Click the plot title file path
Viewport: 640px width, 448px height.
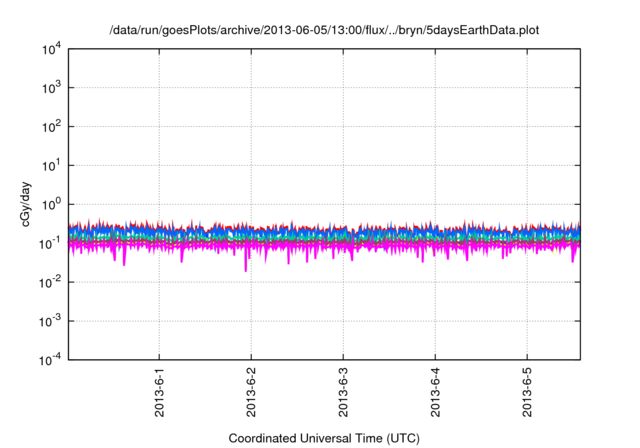tap(324, 30)
